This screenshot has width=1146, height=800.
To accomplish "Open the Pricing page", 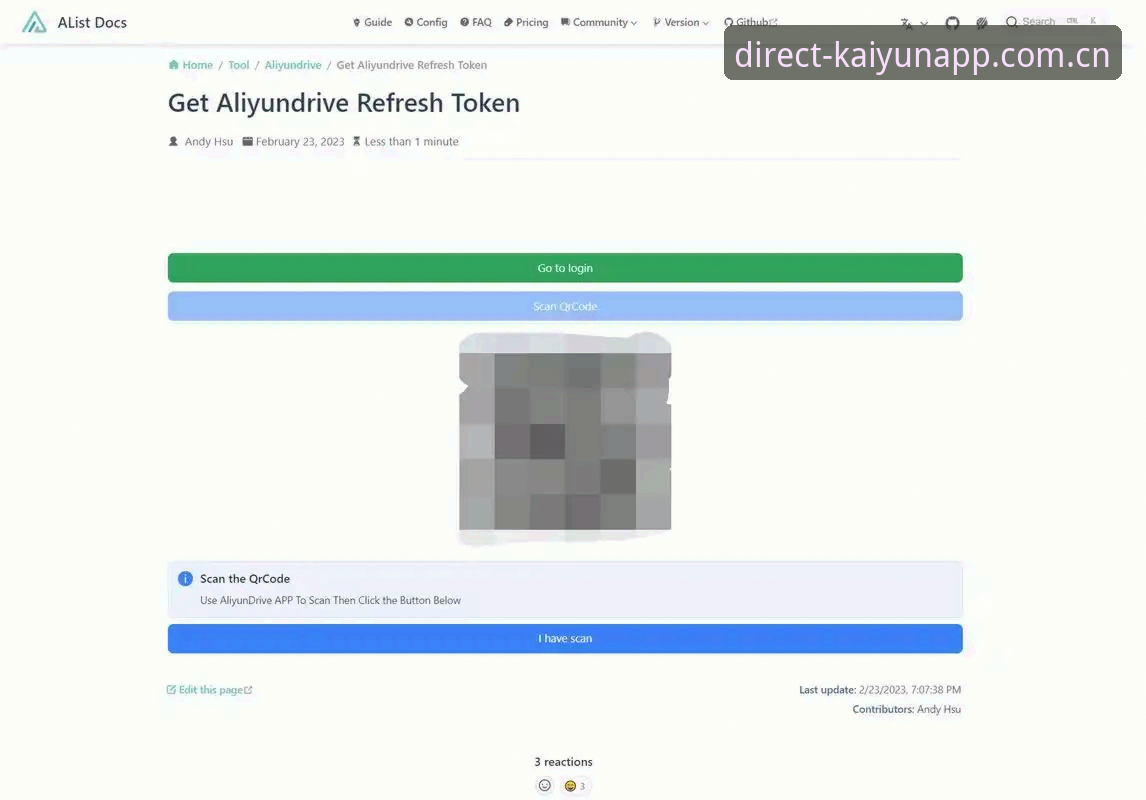I will 526,22.
